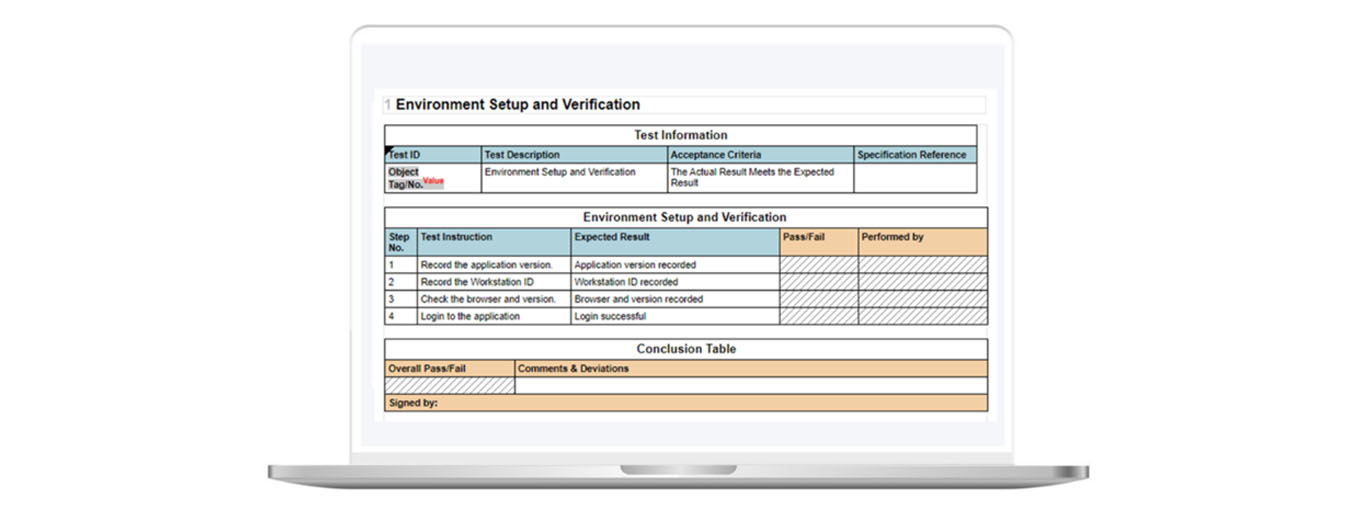Click the empty Comments & Deviations cell
The width and height of the screenshot is (1365, 510).
pyautogui.click(x=751, y=385)
